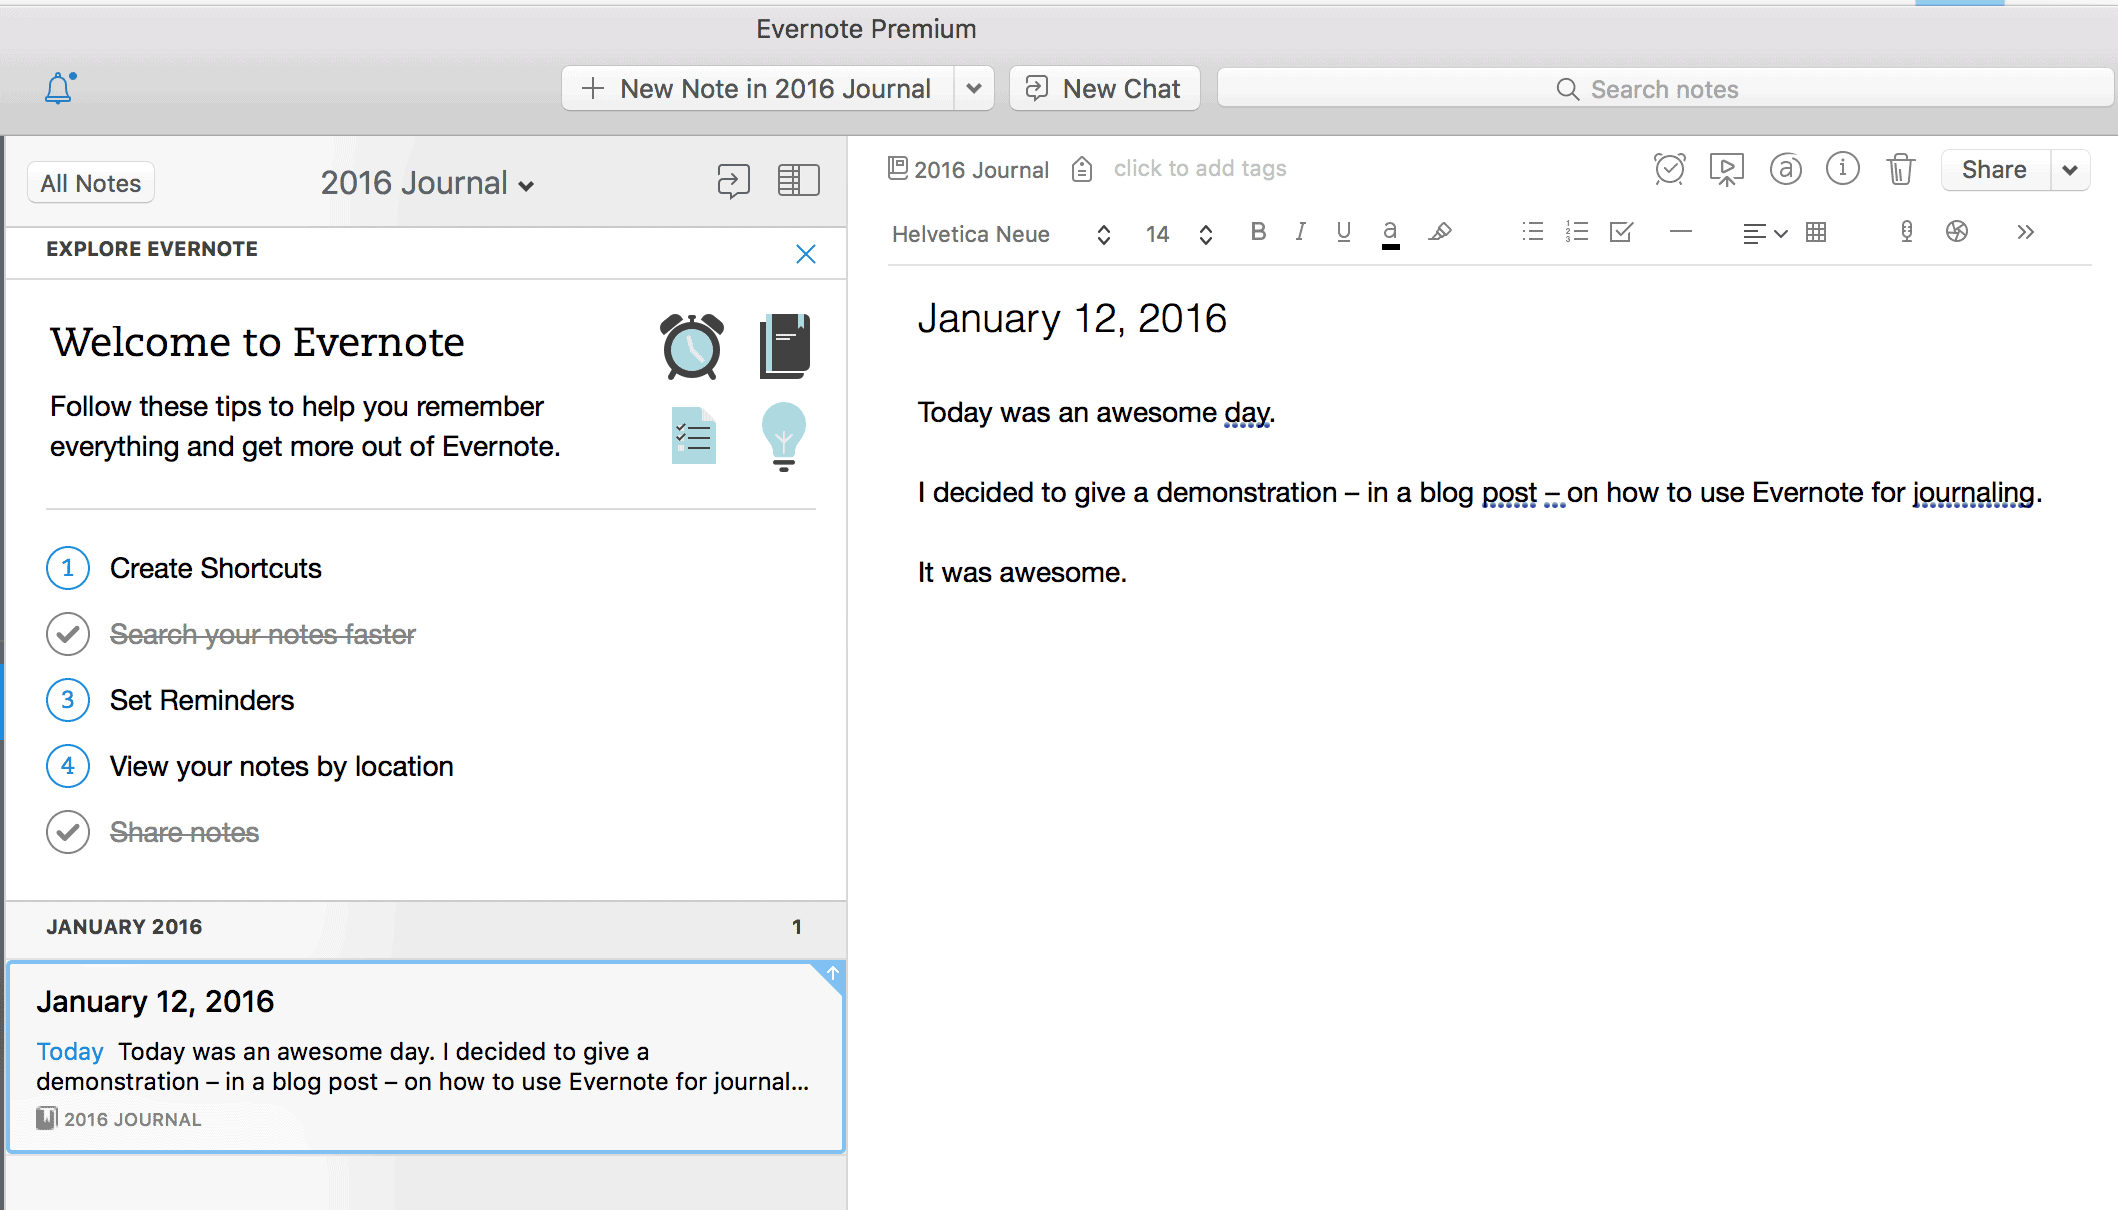Open the Create Shortcuts tip

(x=216, y=569)
